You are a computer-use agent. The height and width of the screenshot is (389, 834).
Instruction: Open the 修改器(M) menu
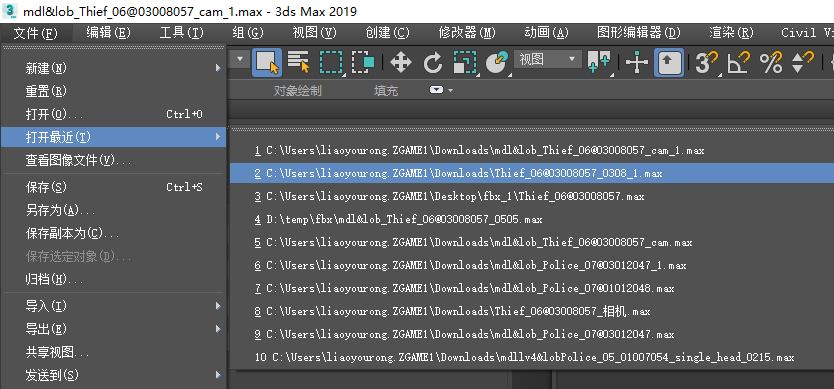click(467, 33)
